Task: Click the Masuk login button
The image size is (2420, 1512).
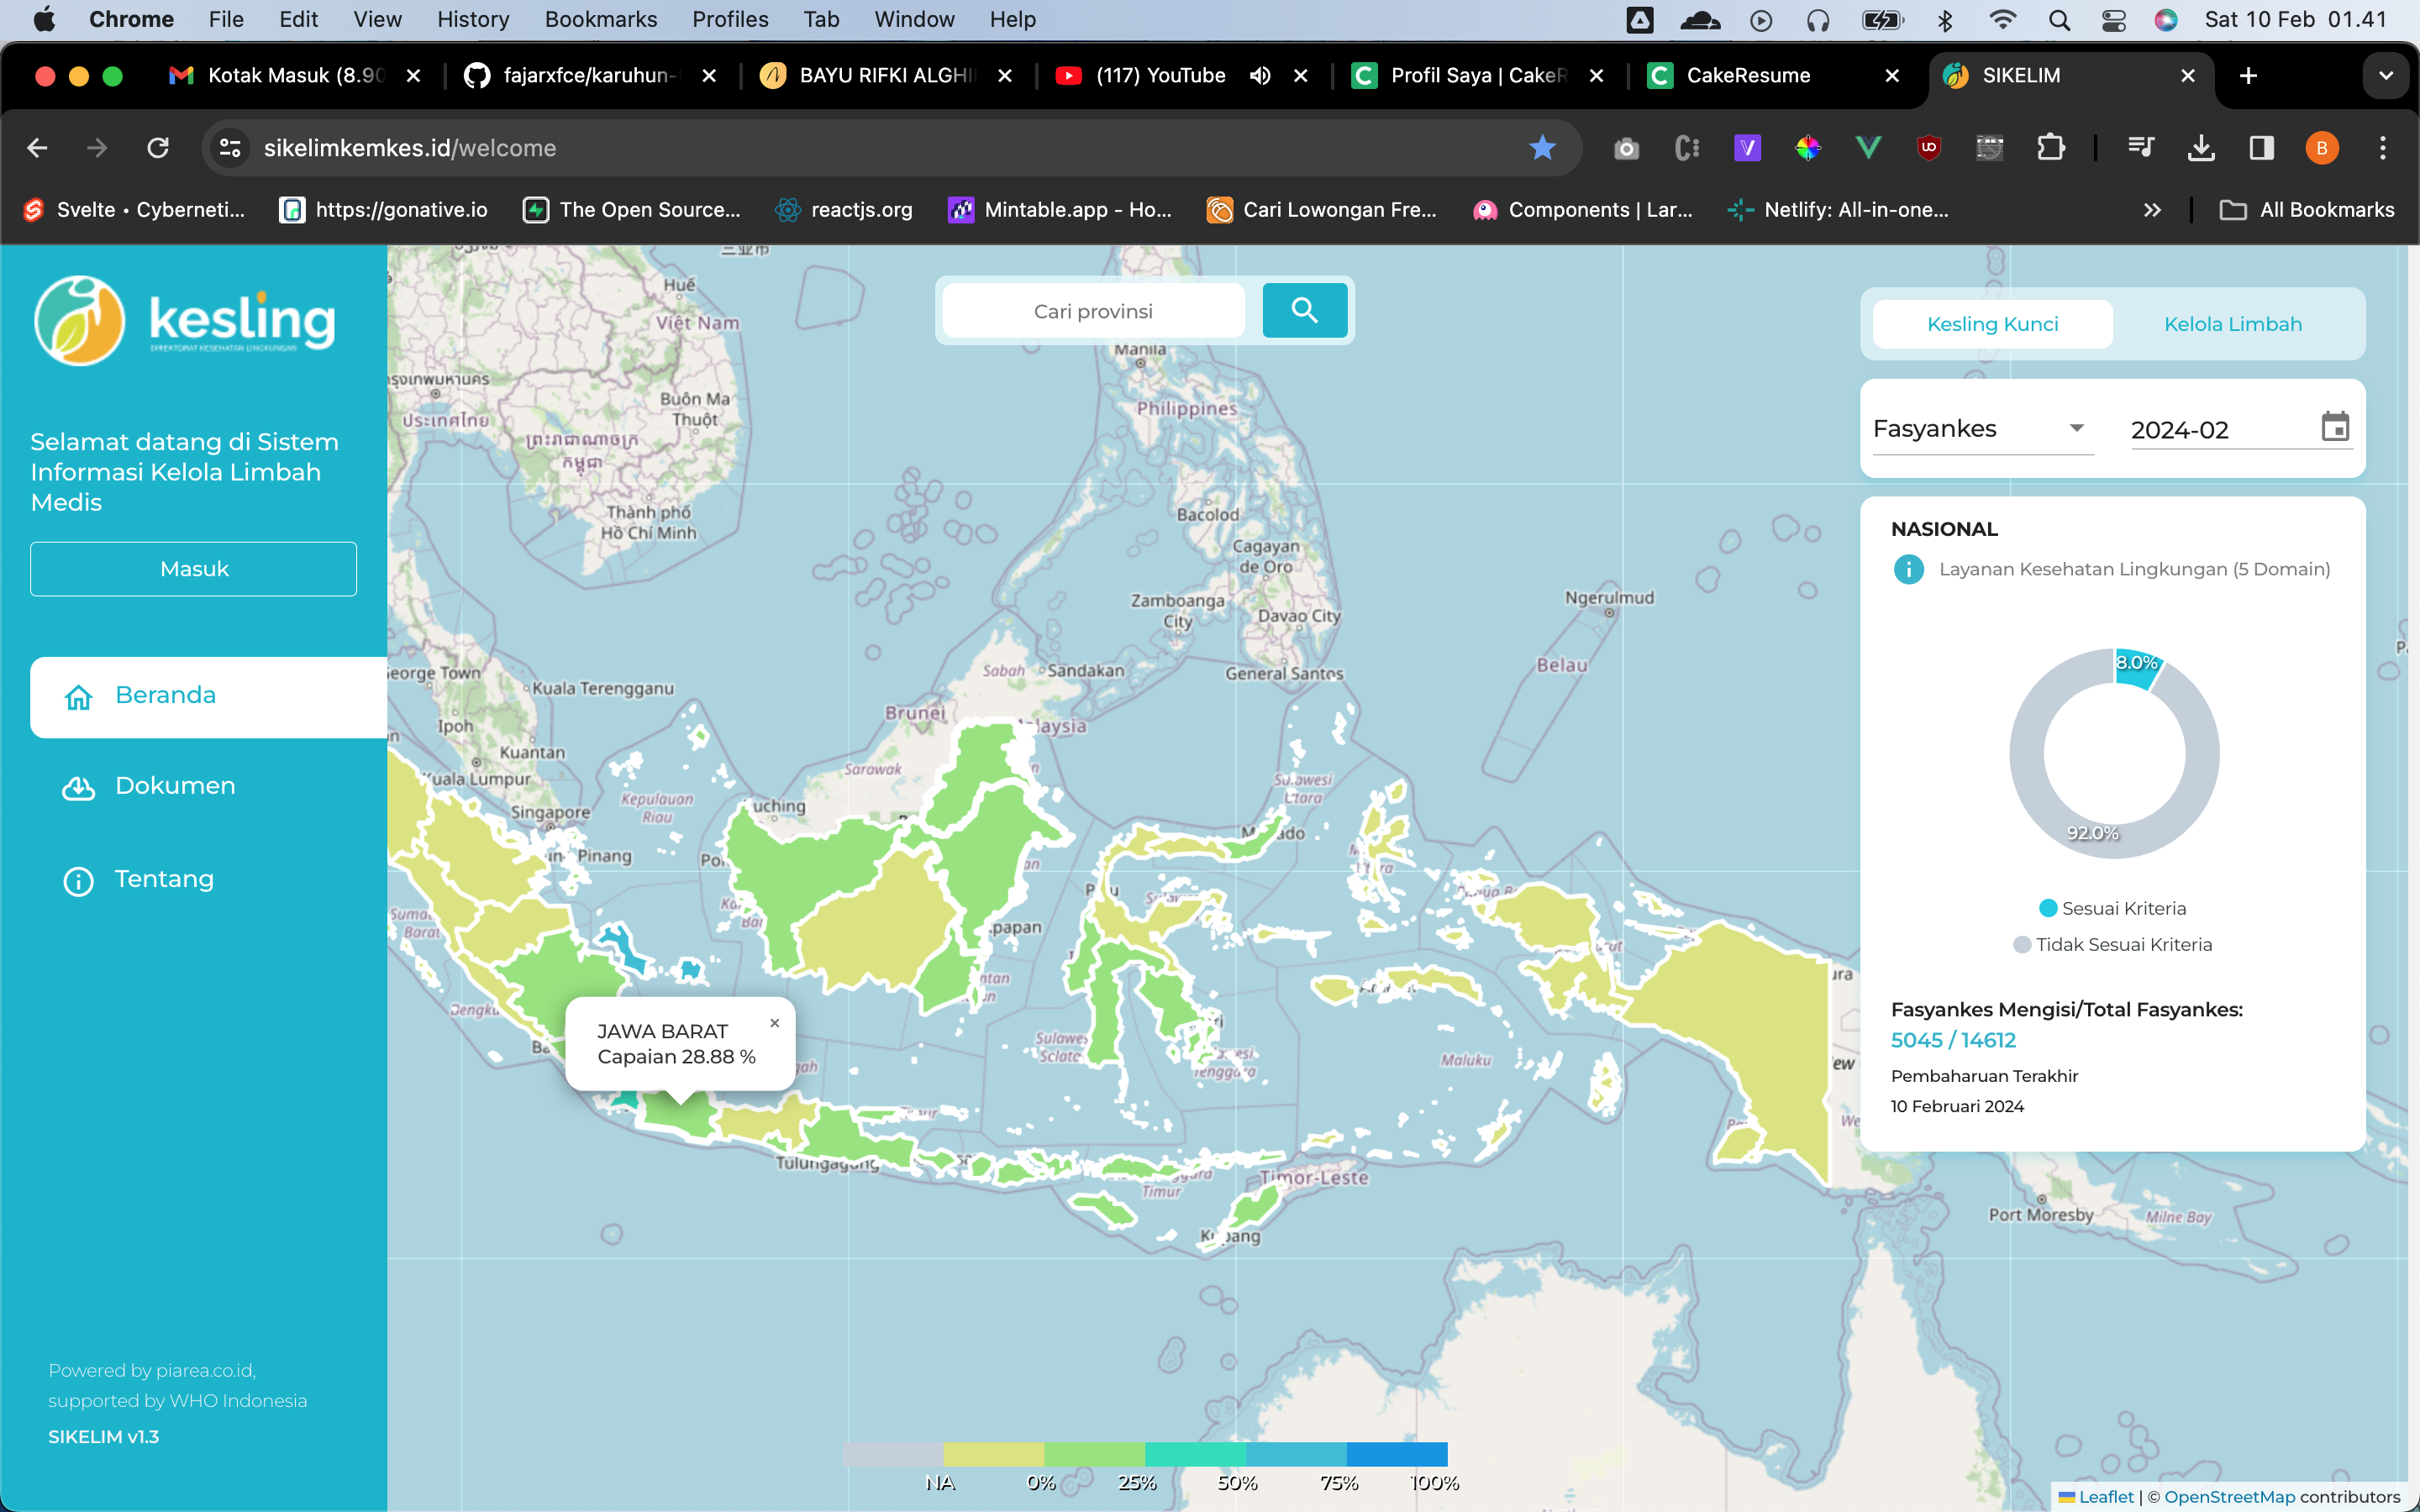Action: click(193, 569)
